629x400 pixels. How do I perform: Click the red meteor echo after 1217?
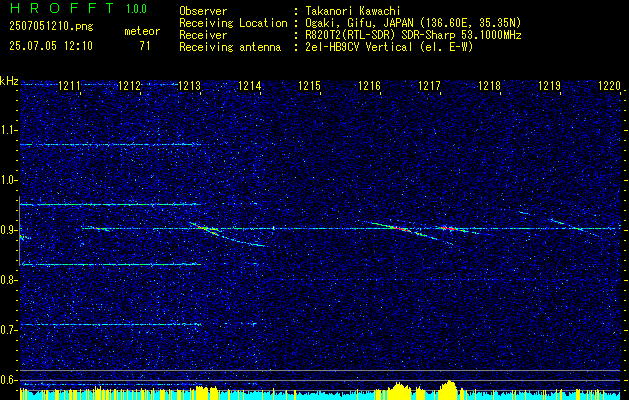pos(449,229)
